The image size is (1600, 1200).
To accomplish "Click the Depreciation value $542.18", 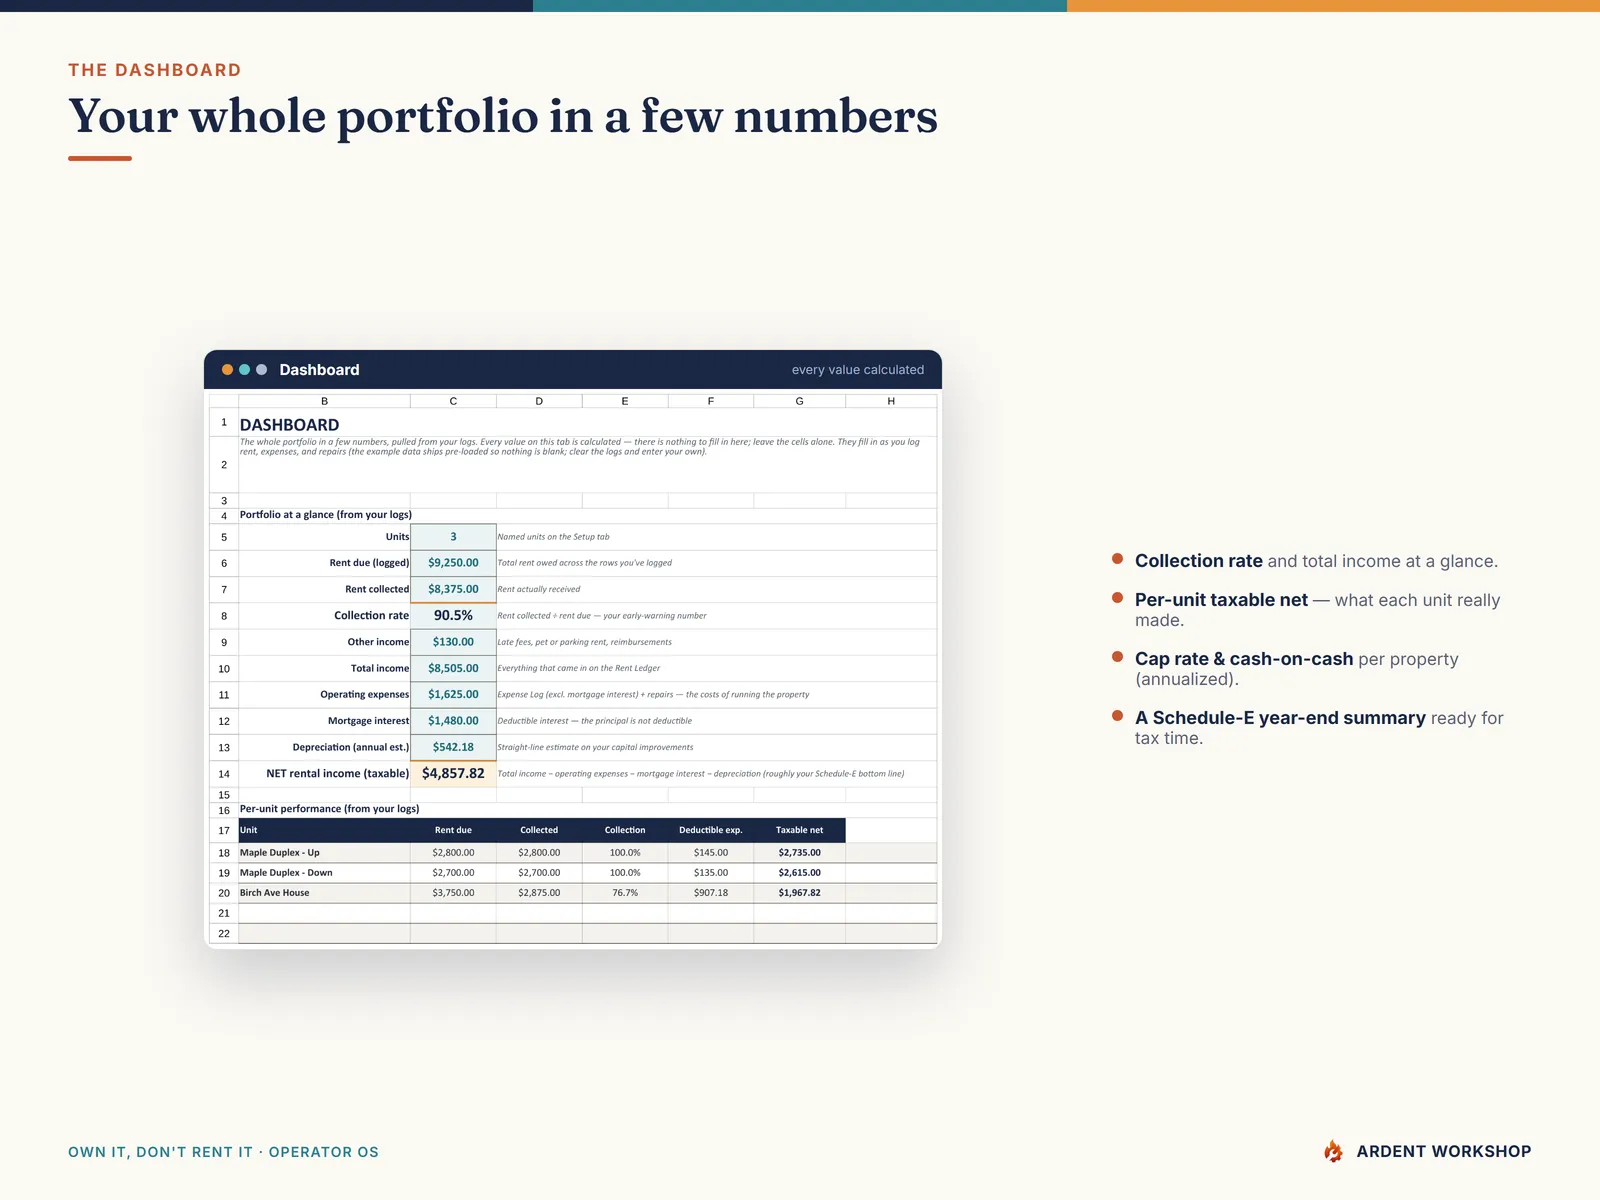I will [453, 747].
